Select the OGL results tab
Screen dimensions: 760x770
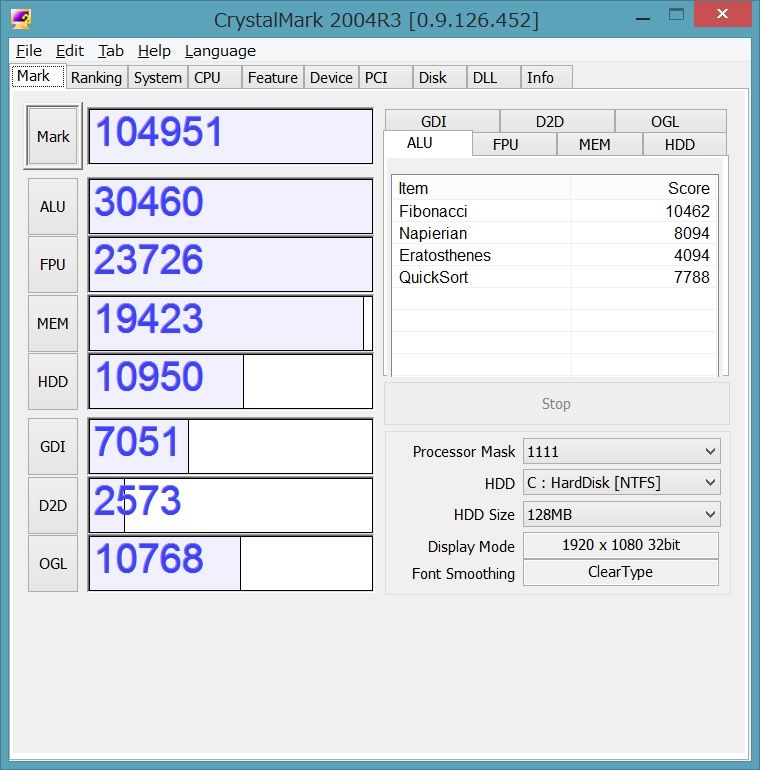671,121
